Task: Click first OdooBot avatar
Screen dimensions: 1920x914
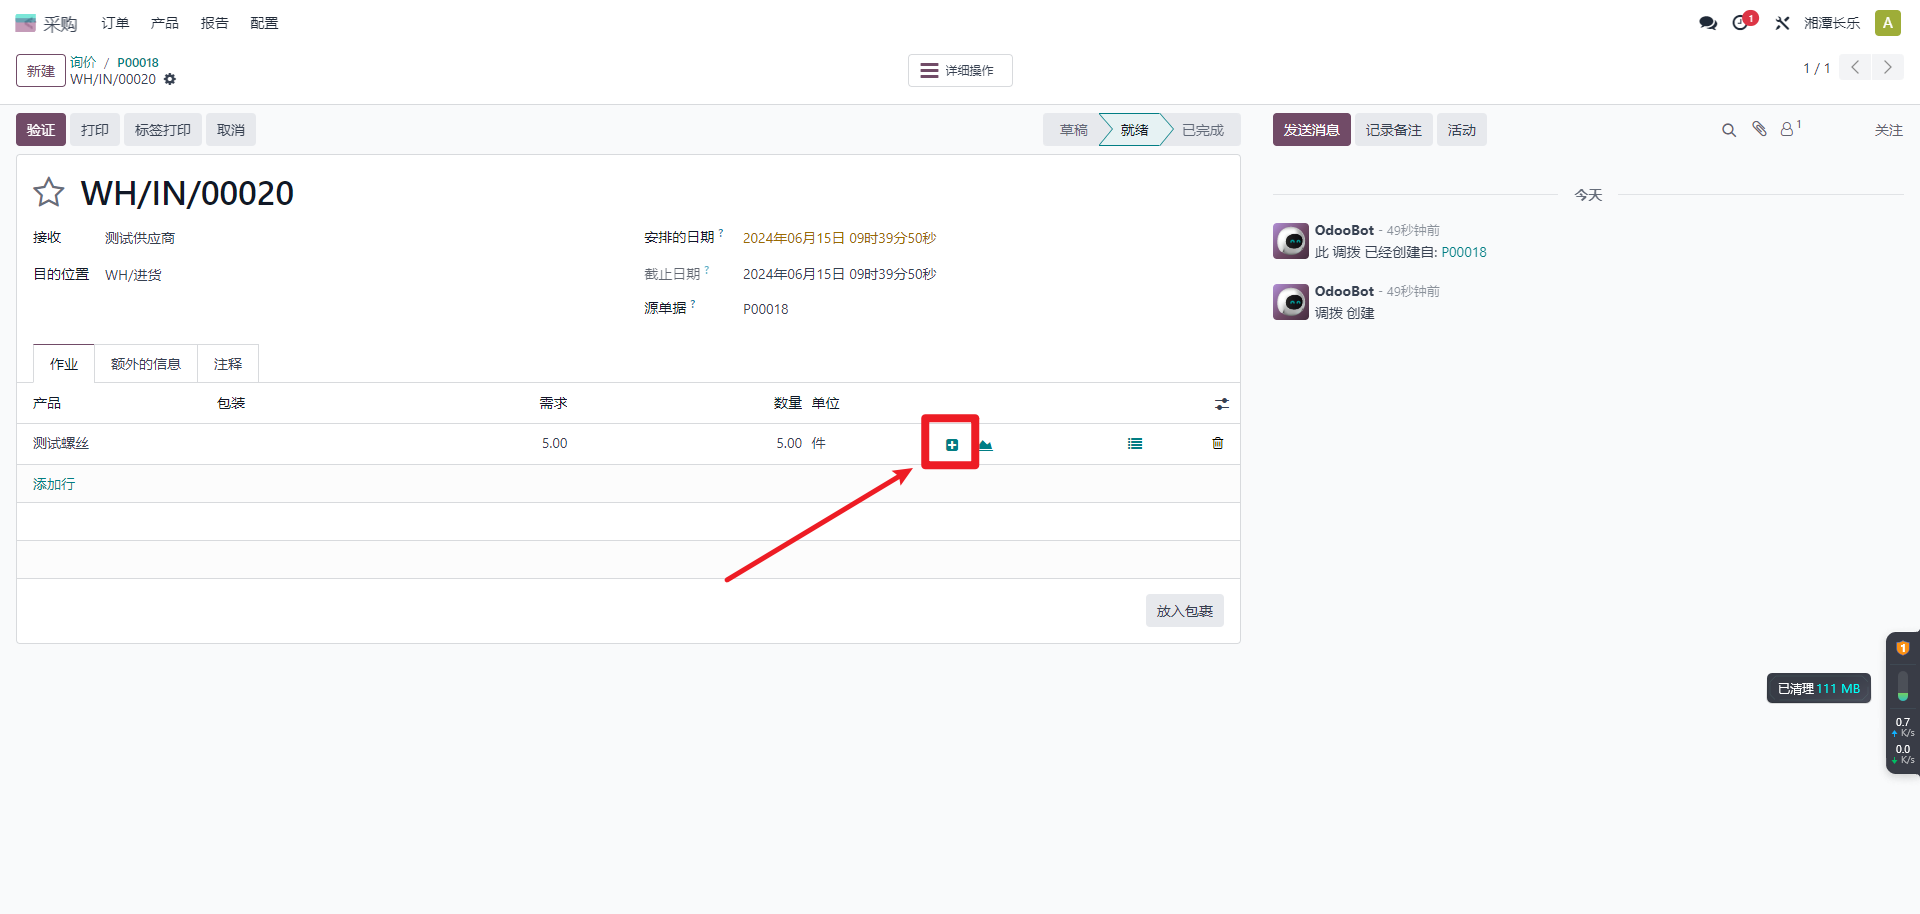Action: pos(1291,241)
